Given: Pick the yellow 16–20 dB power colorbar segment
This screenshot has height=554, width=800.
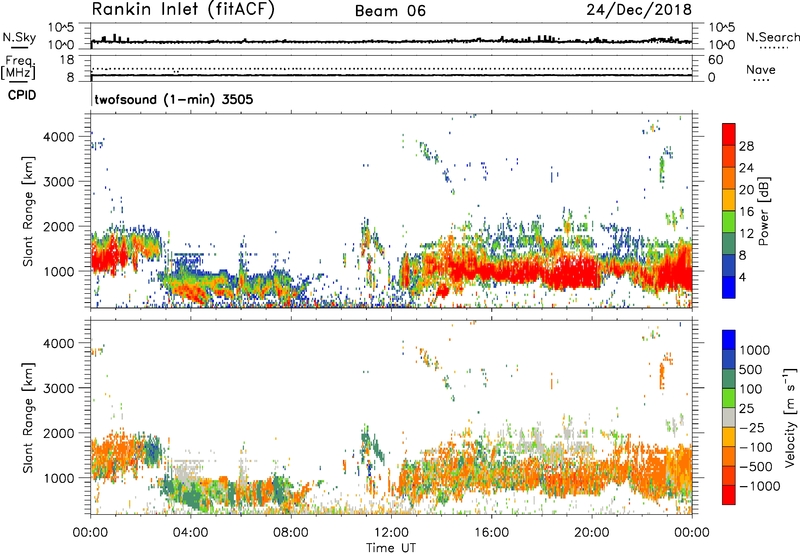Looking at the screenshot, I should pos(729,200).
